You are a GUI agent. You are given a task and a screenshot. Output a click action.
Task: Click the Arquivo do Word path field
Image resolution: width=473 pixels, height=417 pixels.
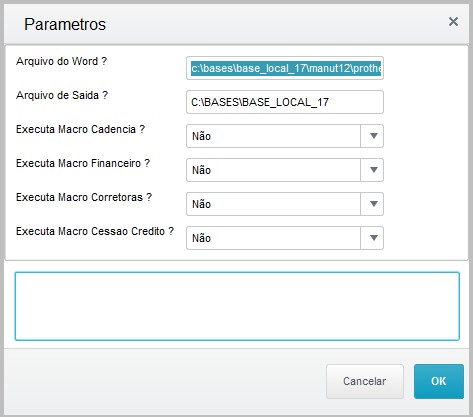click(285, 68)
